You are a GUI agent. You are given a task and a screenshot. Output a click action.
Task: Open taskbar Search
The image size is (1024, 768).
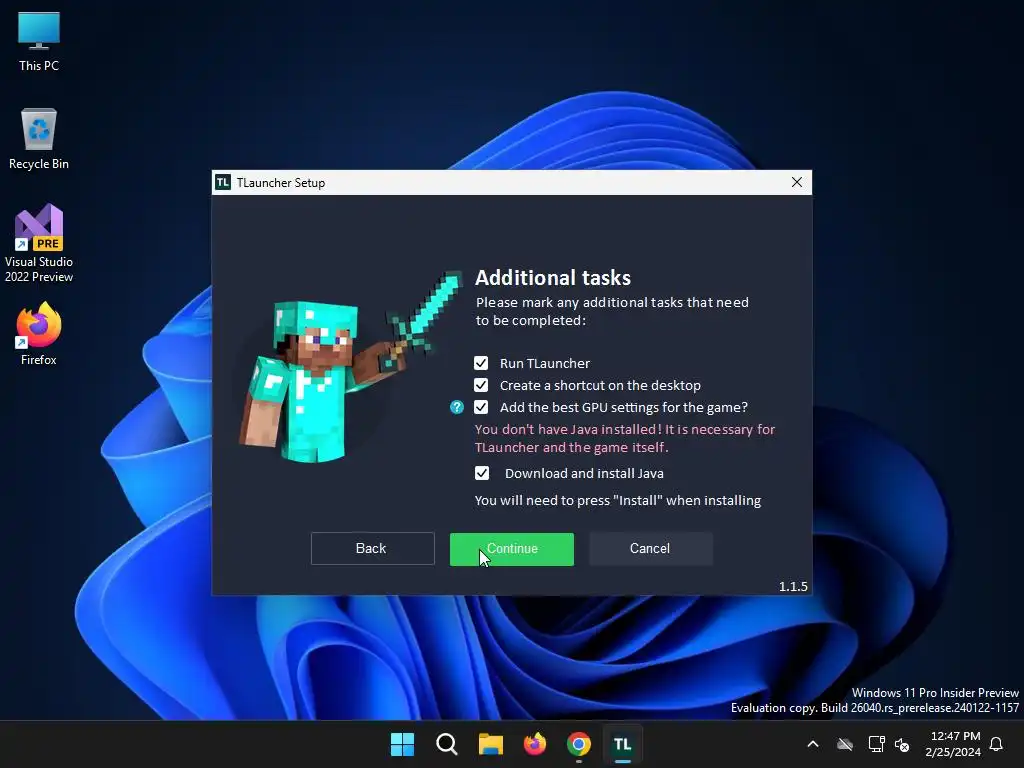click(x=447, y=744)
